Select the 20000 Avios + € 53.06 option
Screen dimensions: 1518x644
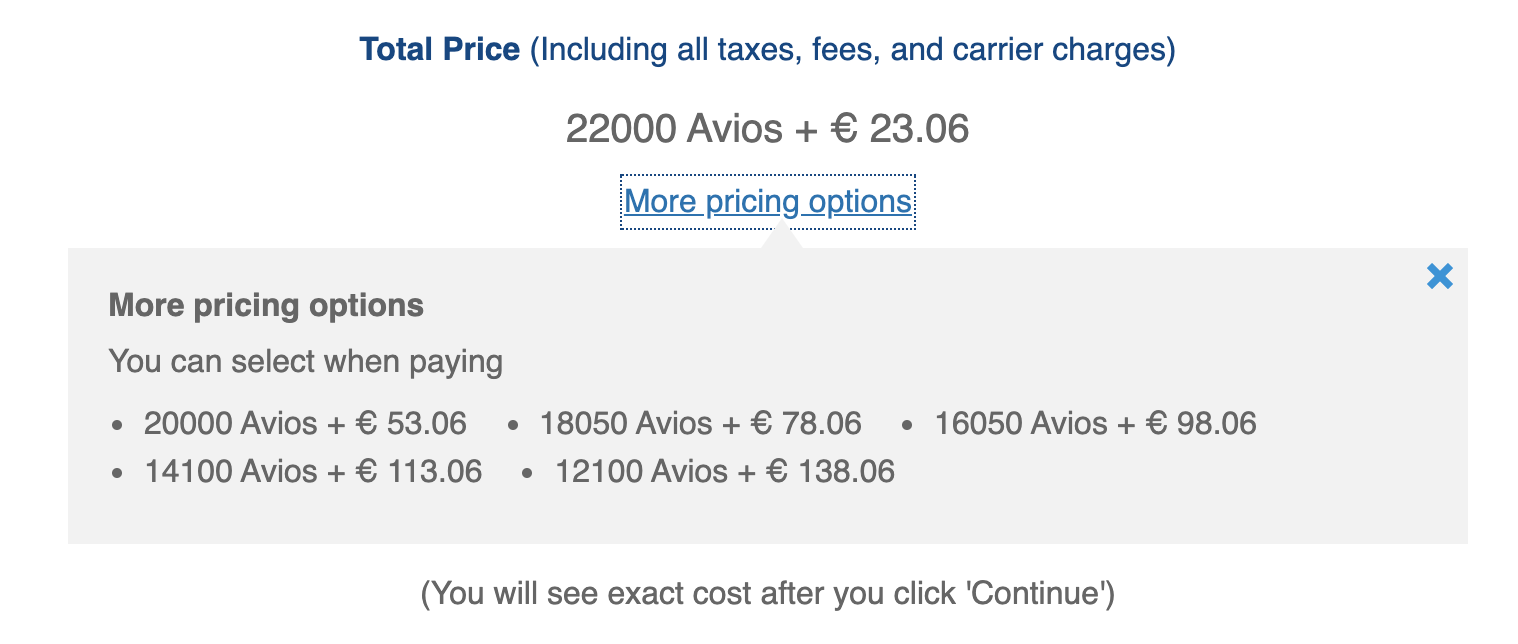[x=305, y=424]
